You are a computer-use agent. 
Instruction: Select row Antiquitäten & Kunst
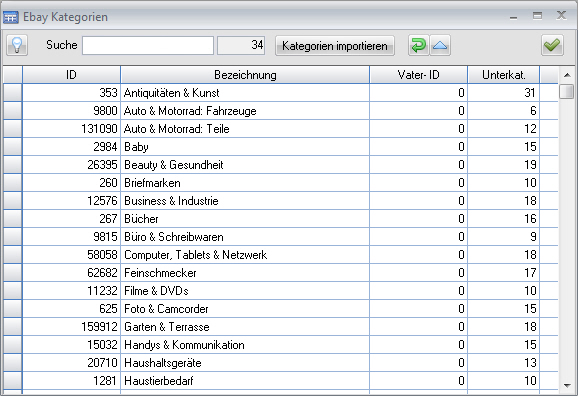pos(281,93)
